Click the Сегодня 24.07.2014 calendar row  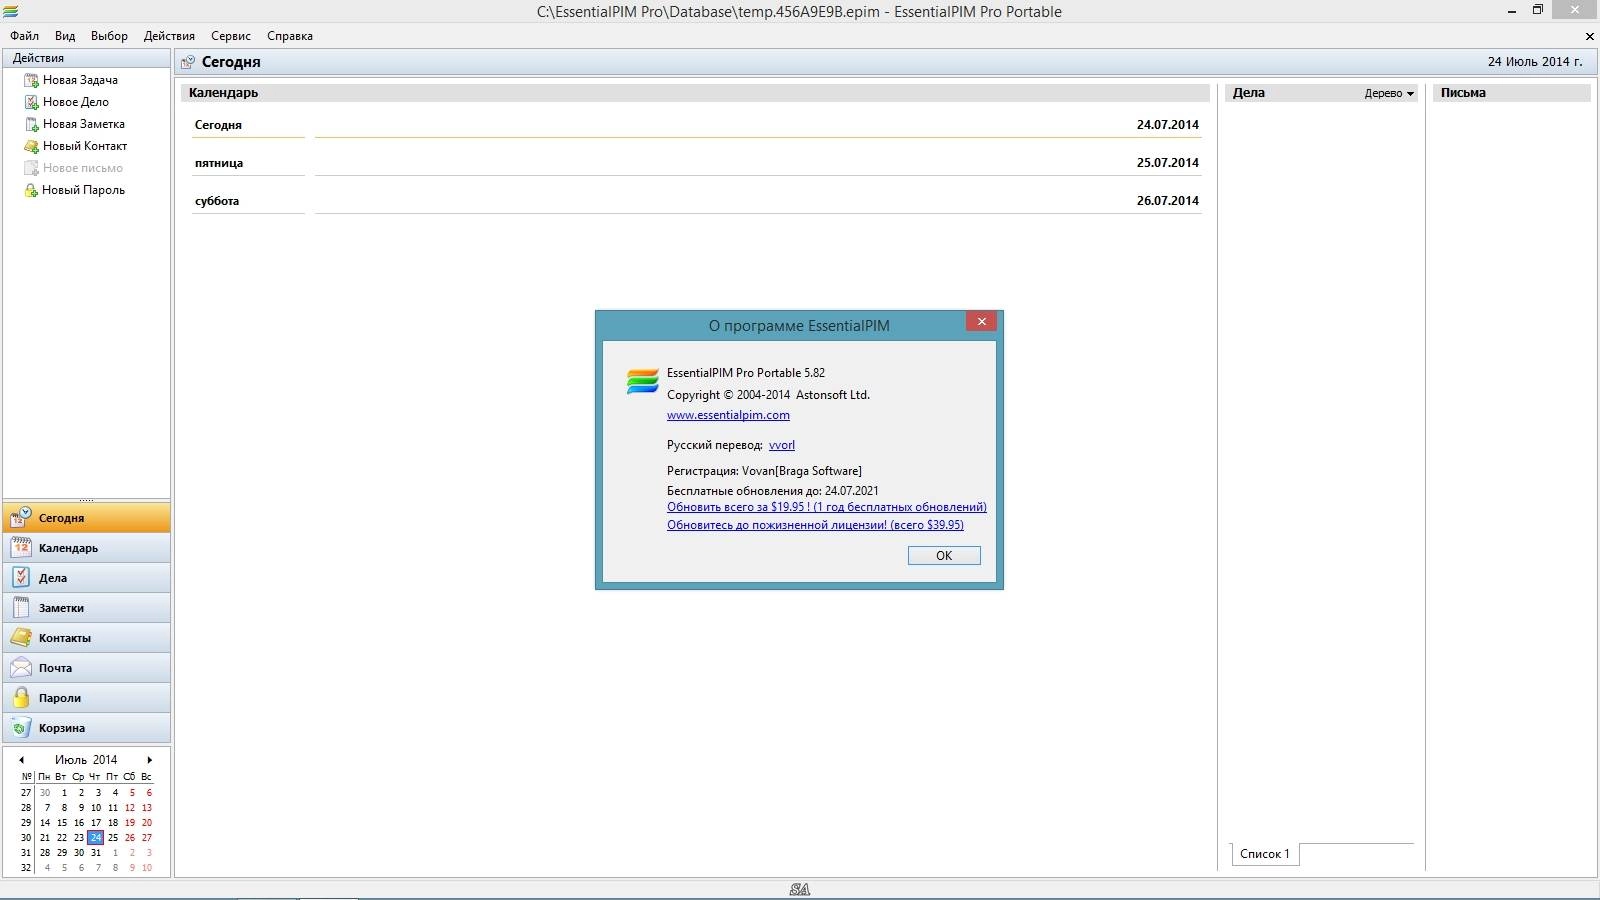click(697, 125)
